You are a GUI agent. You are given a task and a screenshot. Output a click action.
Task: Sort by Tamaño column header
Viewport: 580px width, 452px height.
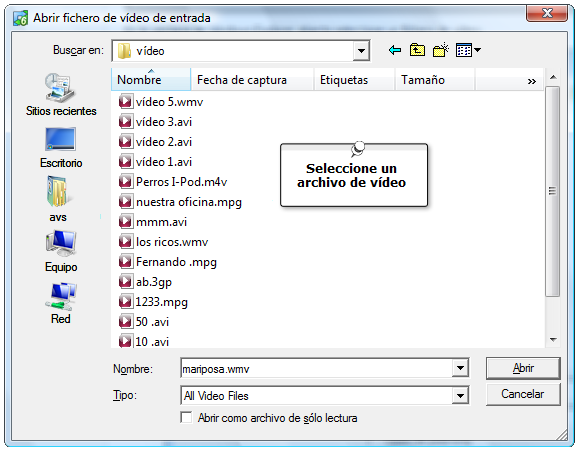tap(435, 80)
